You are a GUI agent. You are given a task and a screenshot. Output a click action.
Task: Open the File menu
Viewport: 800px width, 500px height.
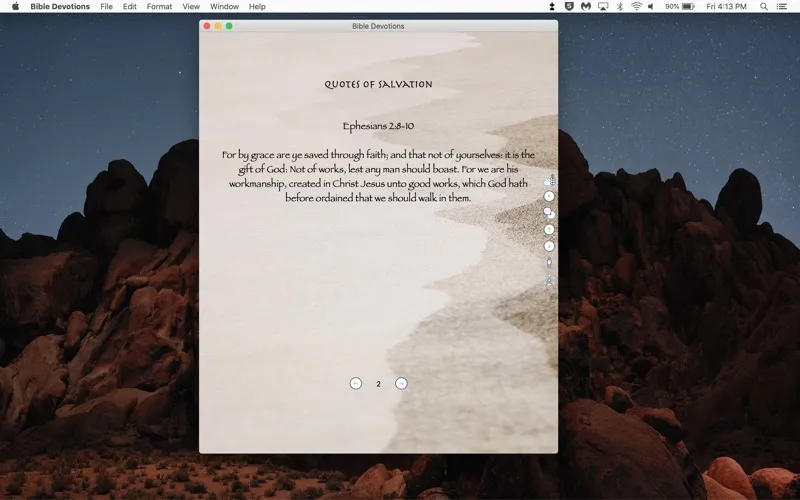click(107, 7)
